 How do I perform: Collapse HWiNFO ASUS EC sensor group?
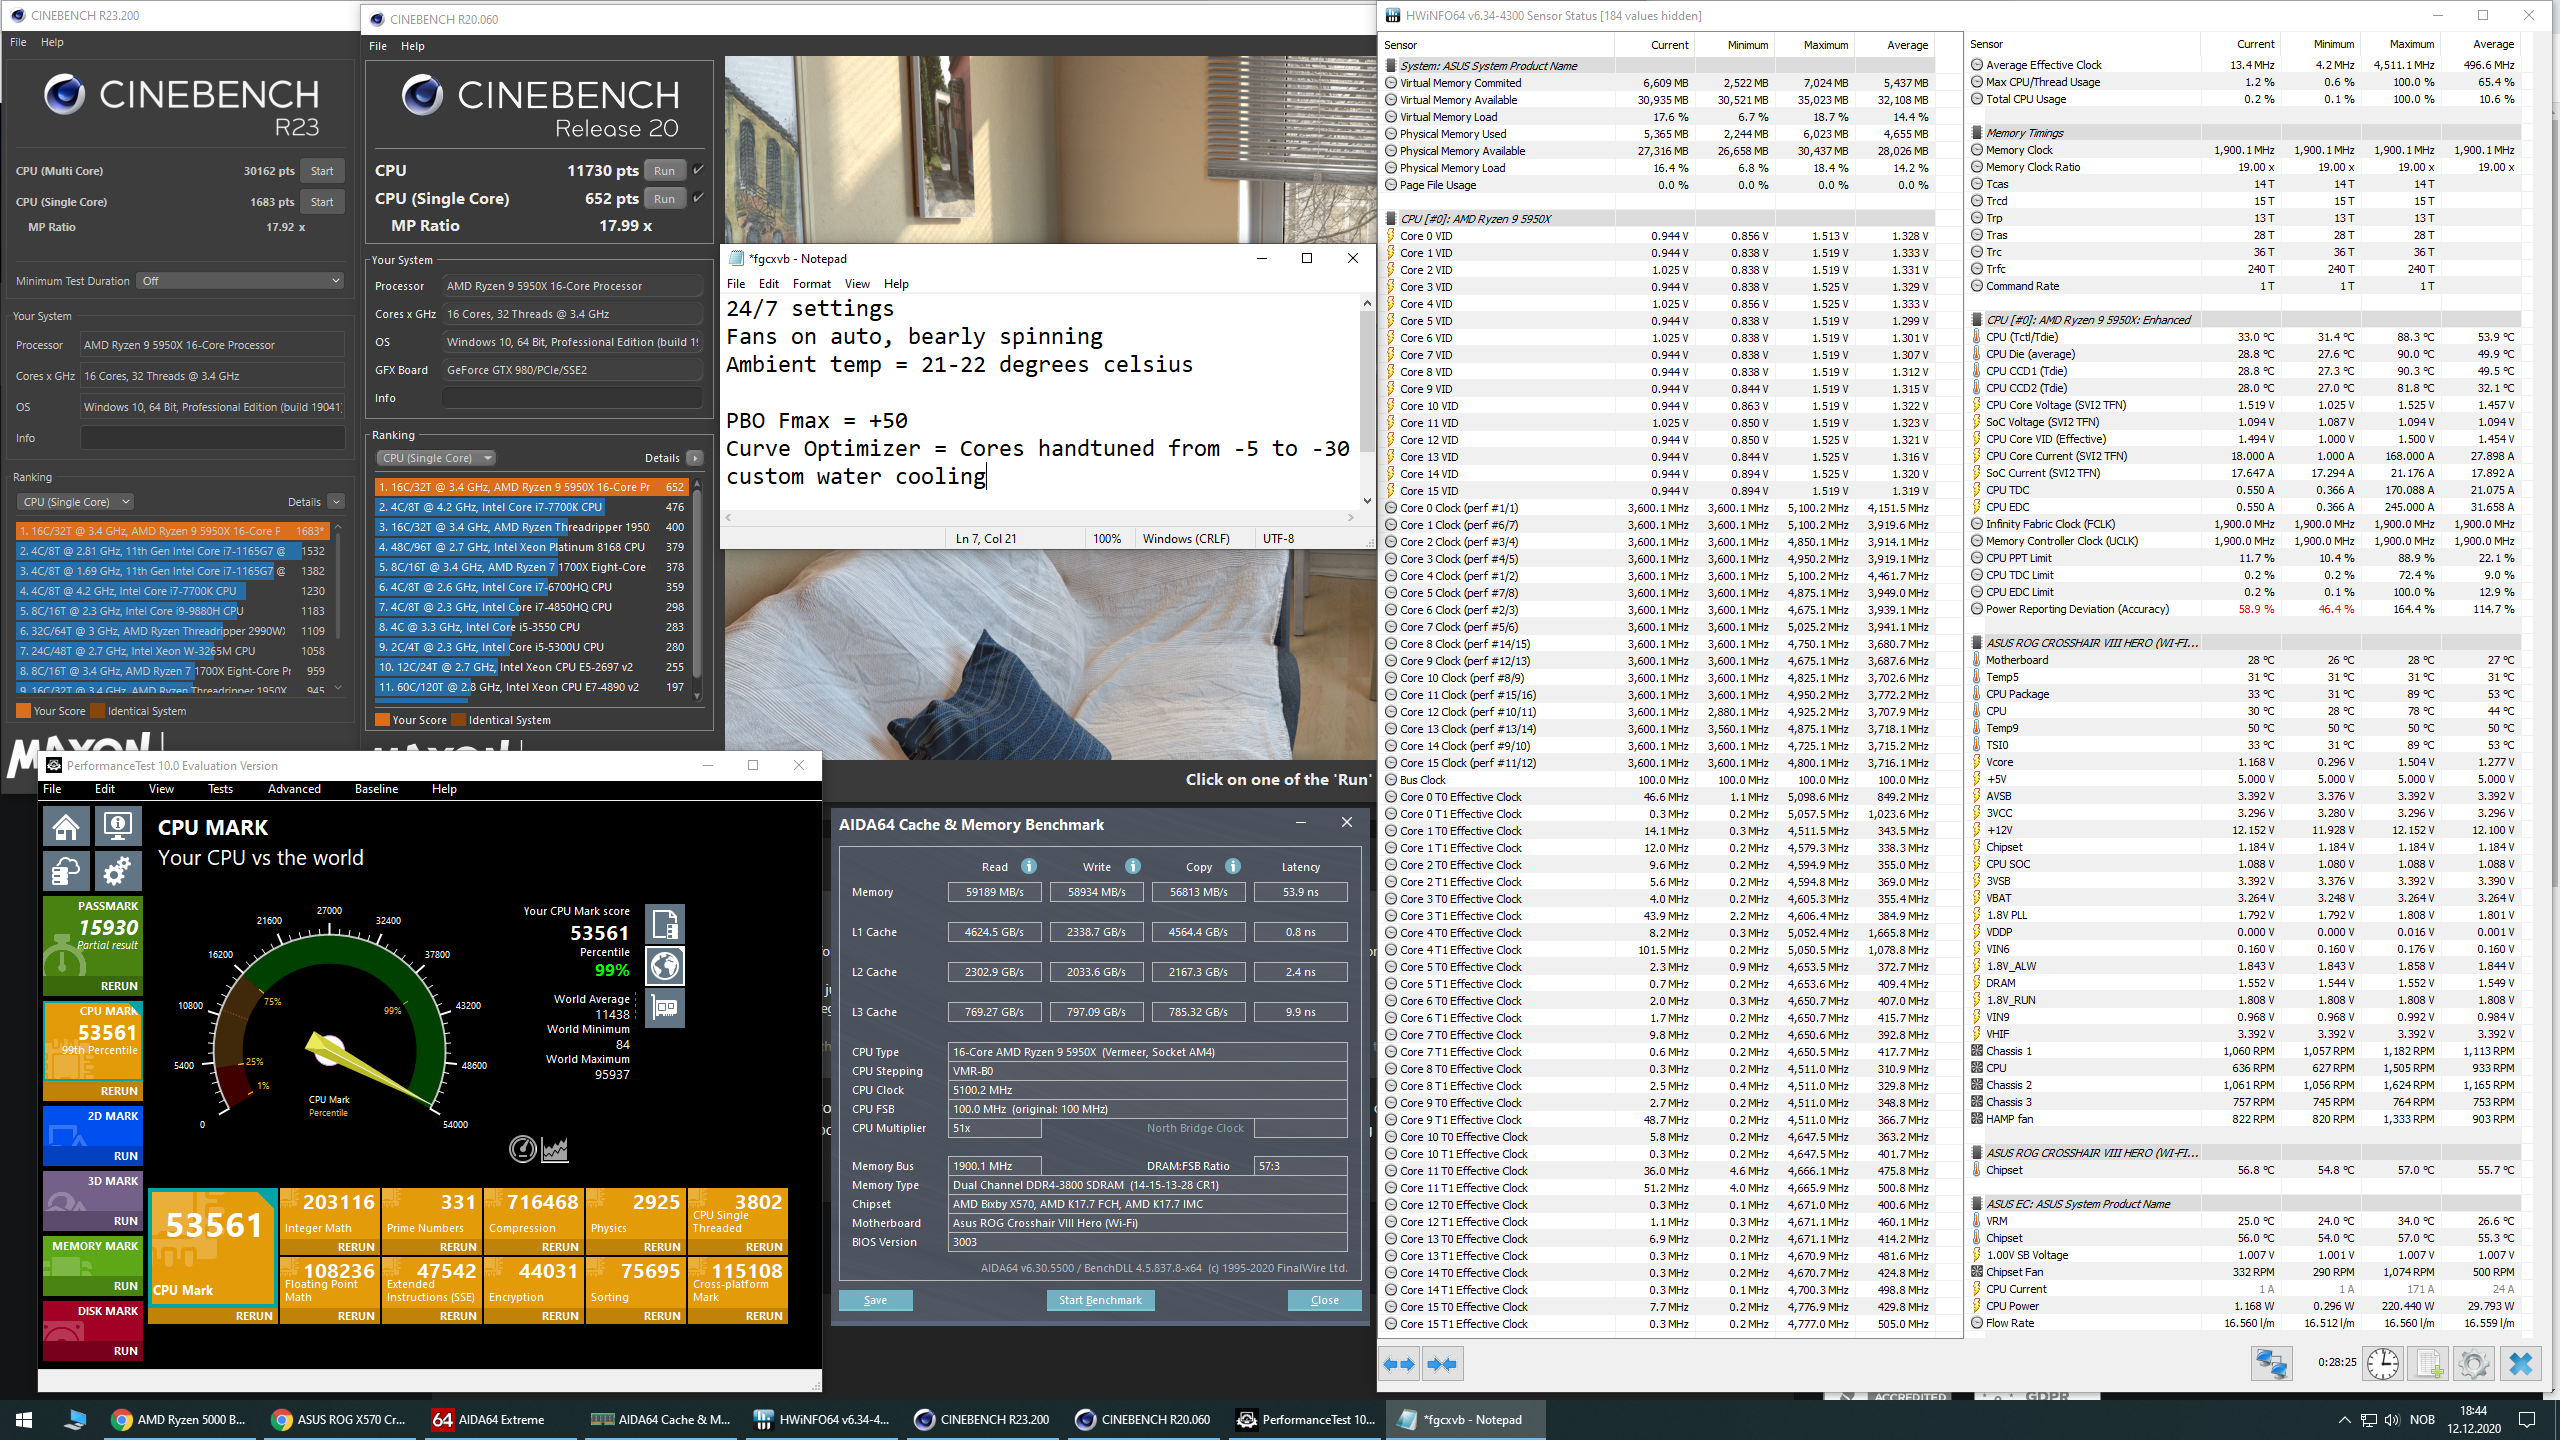tap(1977, 1204)
